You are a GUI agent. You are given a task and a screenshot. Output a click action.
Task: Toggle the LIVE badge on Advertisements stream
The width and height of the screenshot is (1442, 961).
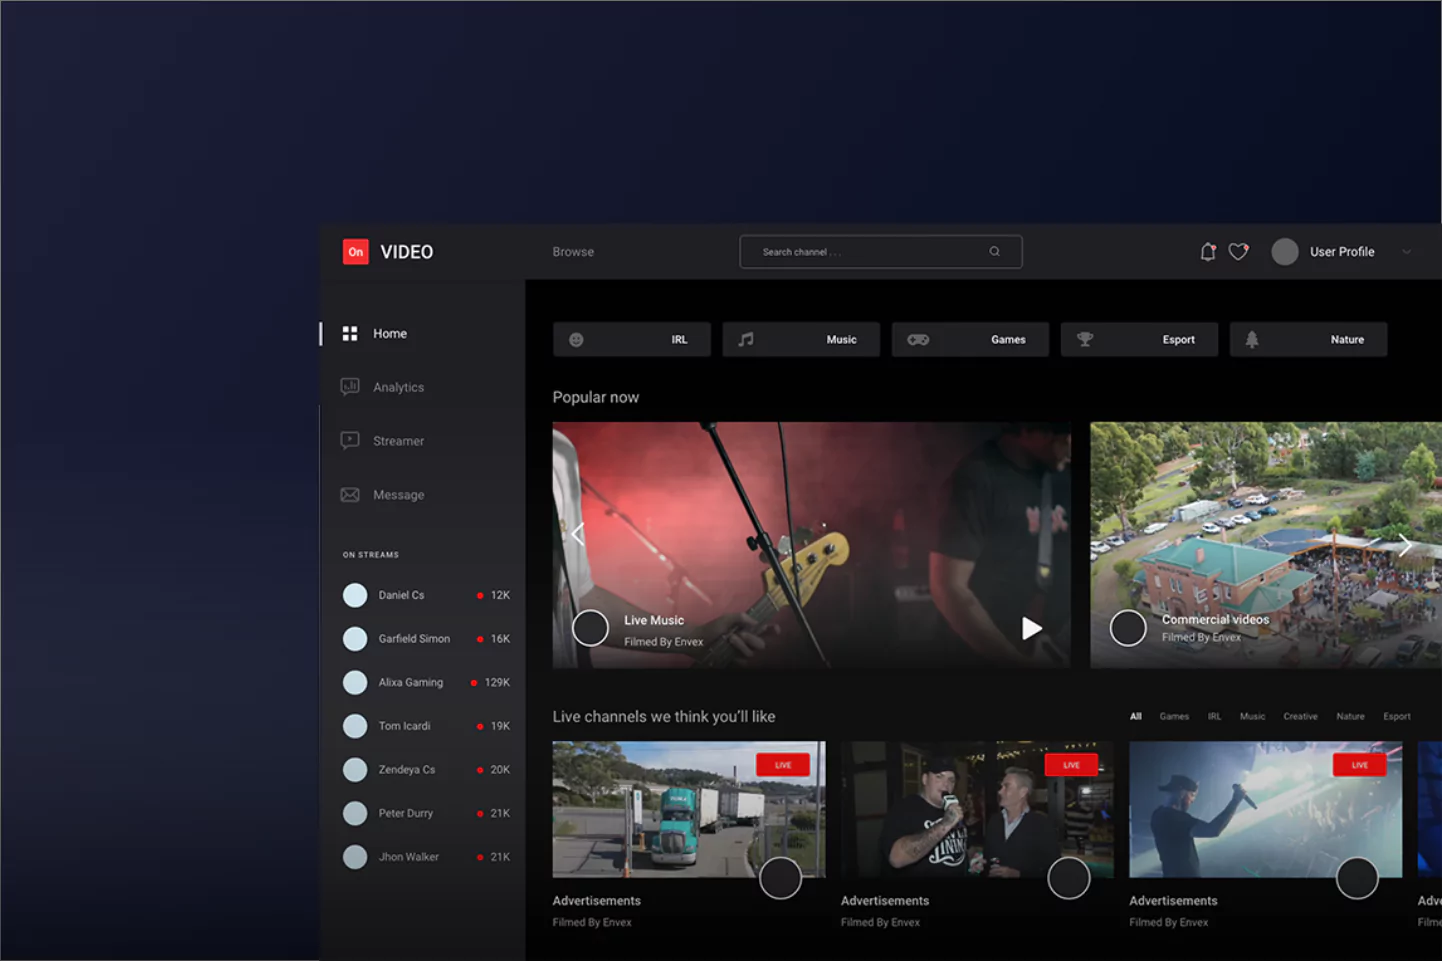point(784,764)
